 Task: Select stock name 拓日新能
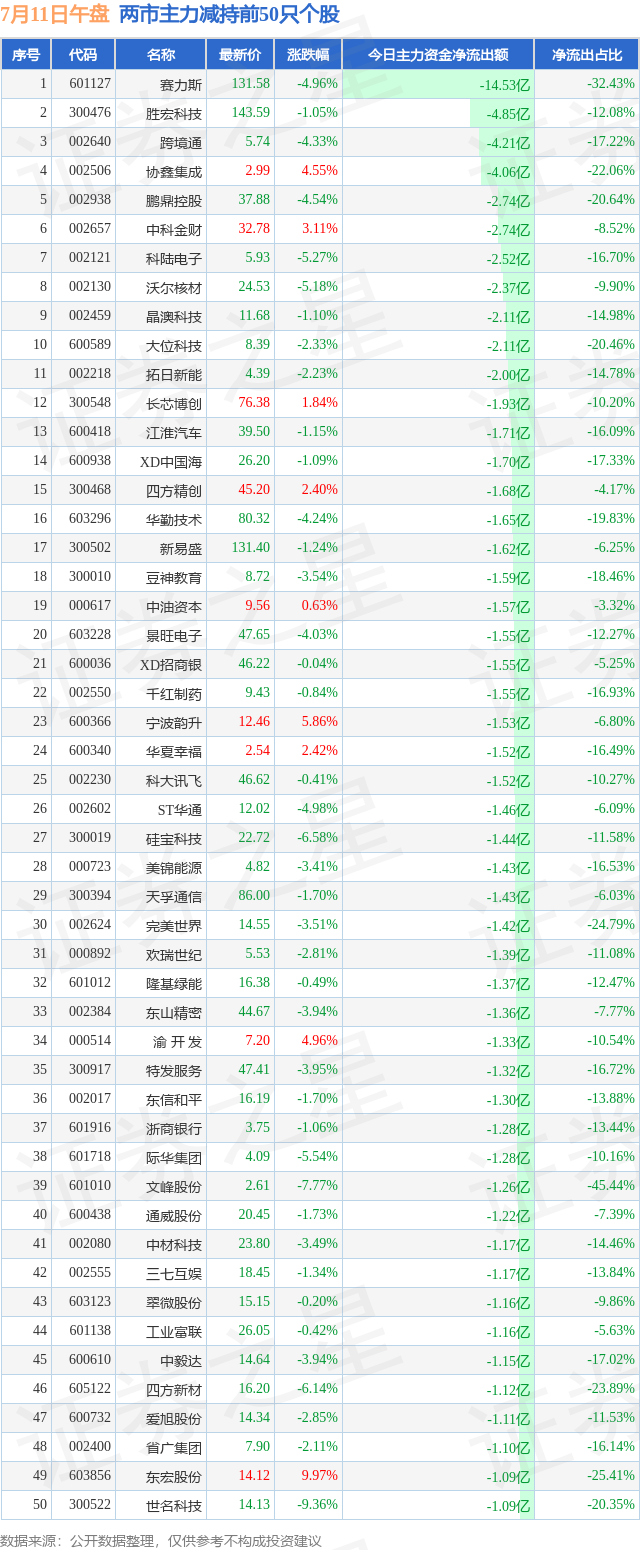(x=174, y=374)
